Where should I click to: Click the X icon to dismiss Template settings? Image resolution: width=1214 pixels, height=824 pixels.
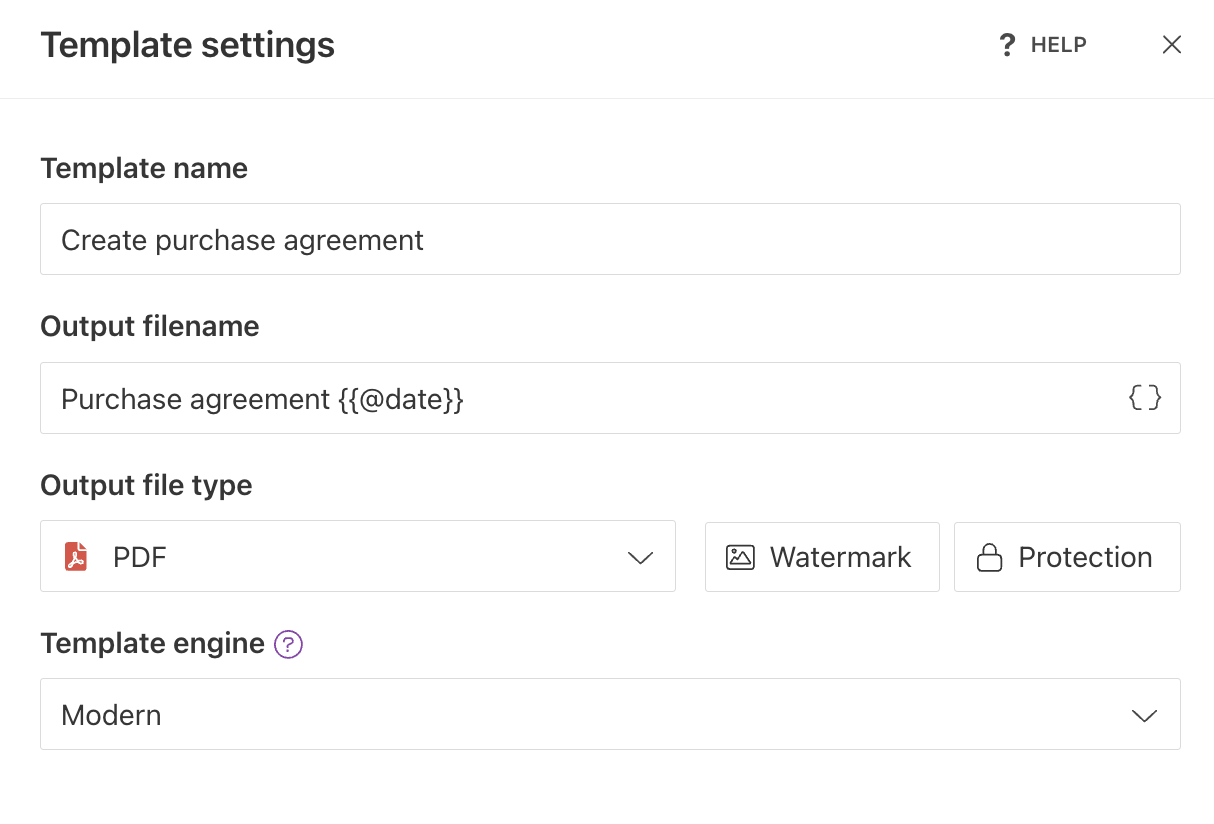point(1171,44)
